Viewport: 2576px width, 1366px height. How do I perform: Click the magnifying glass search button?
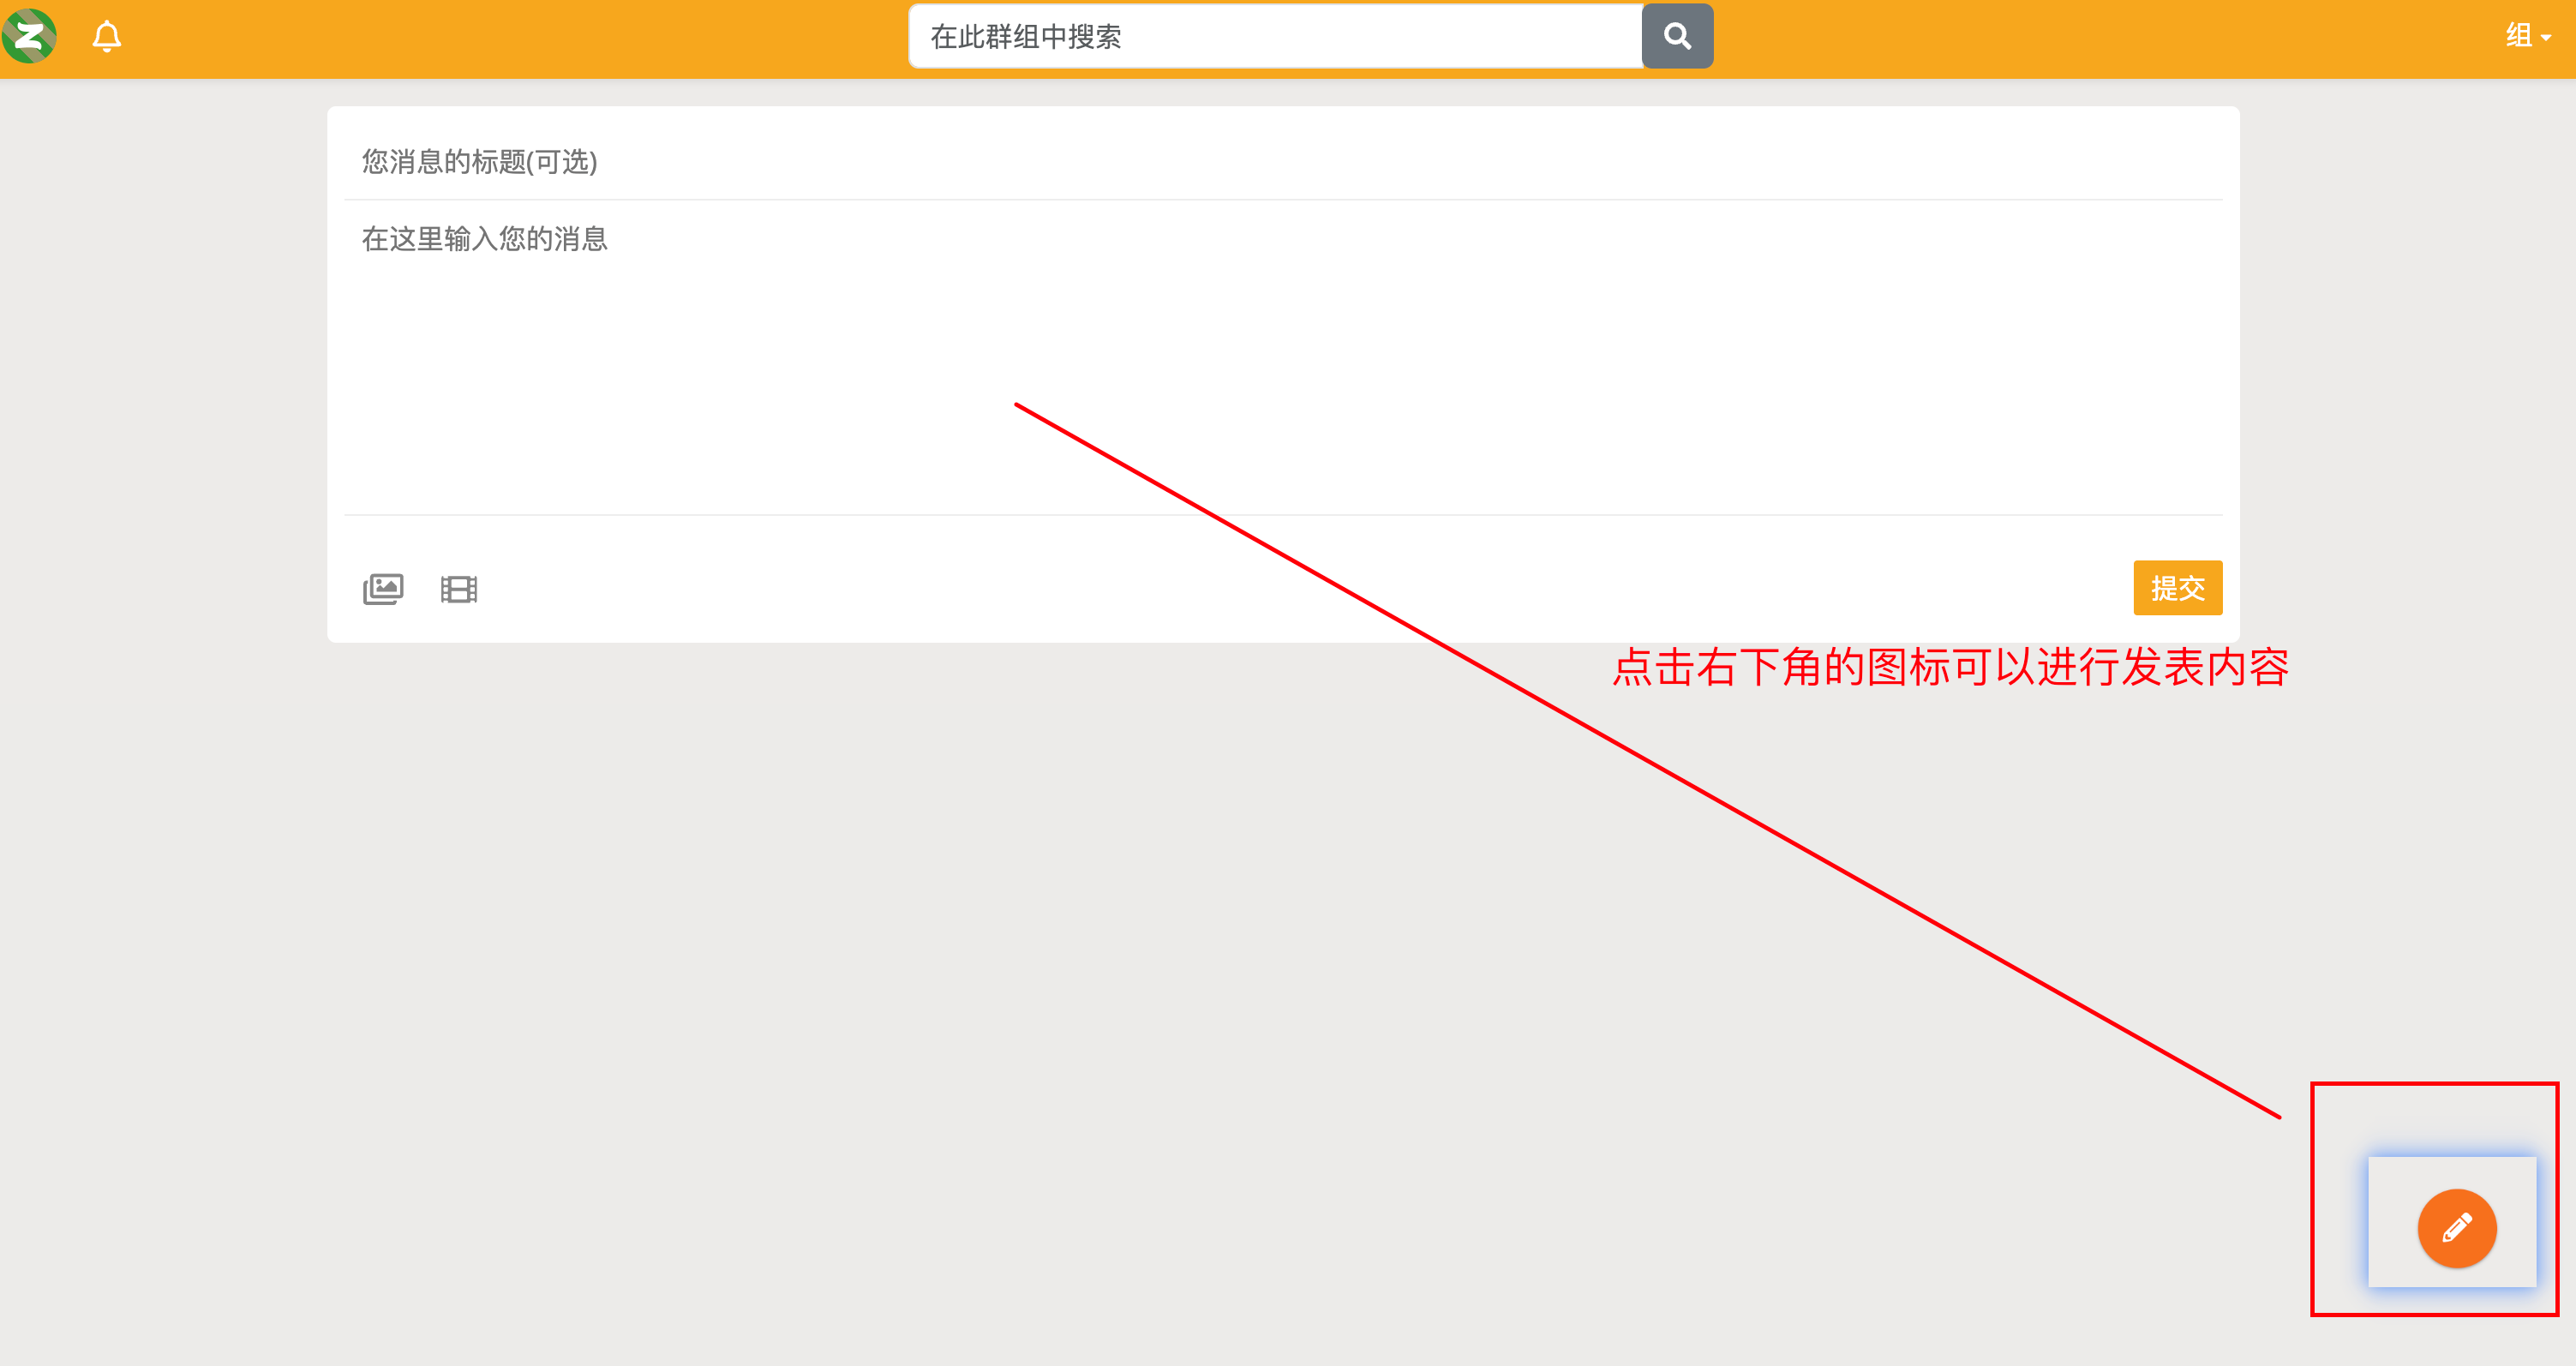(x=1677, y=37)
